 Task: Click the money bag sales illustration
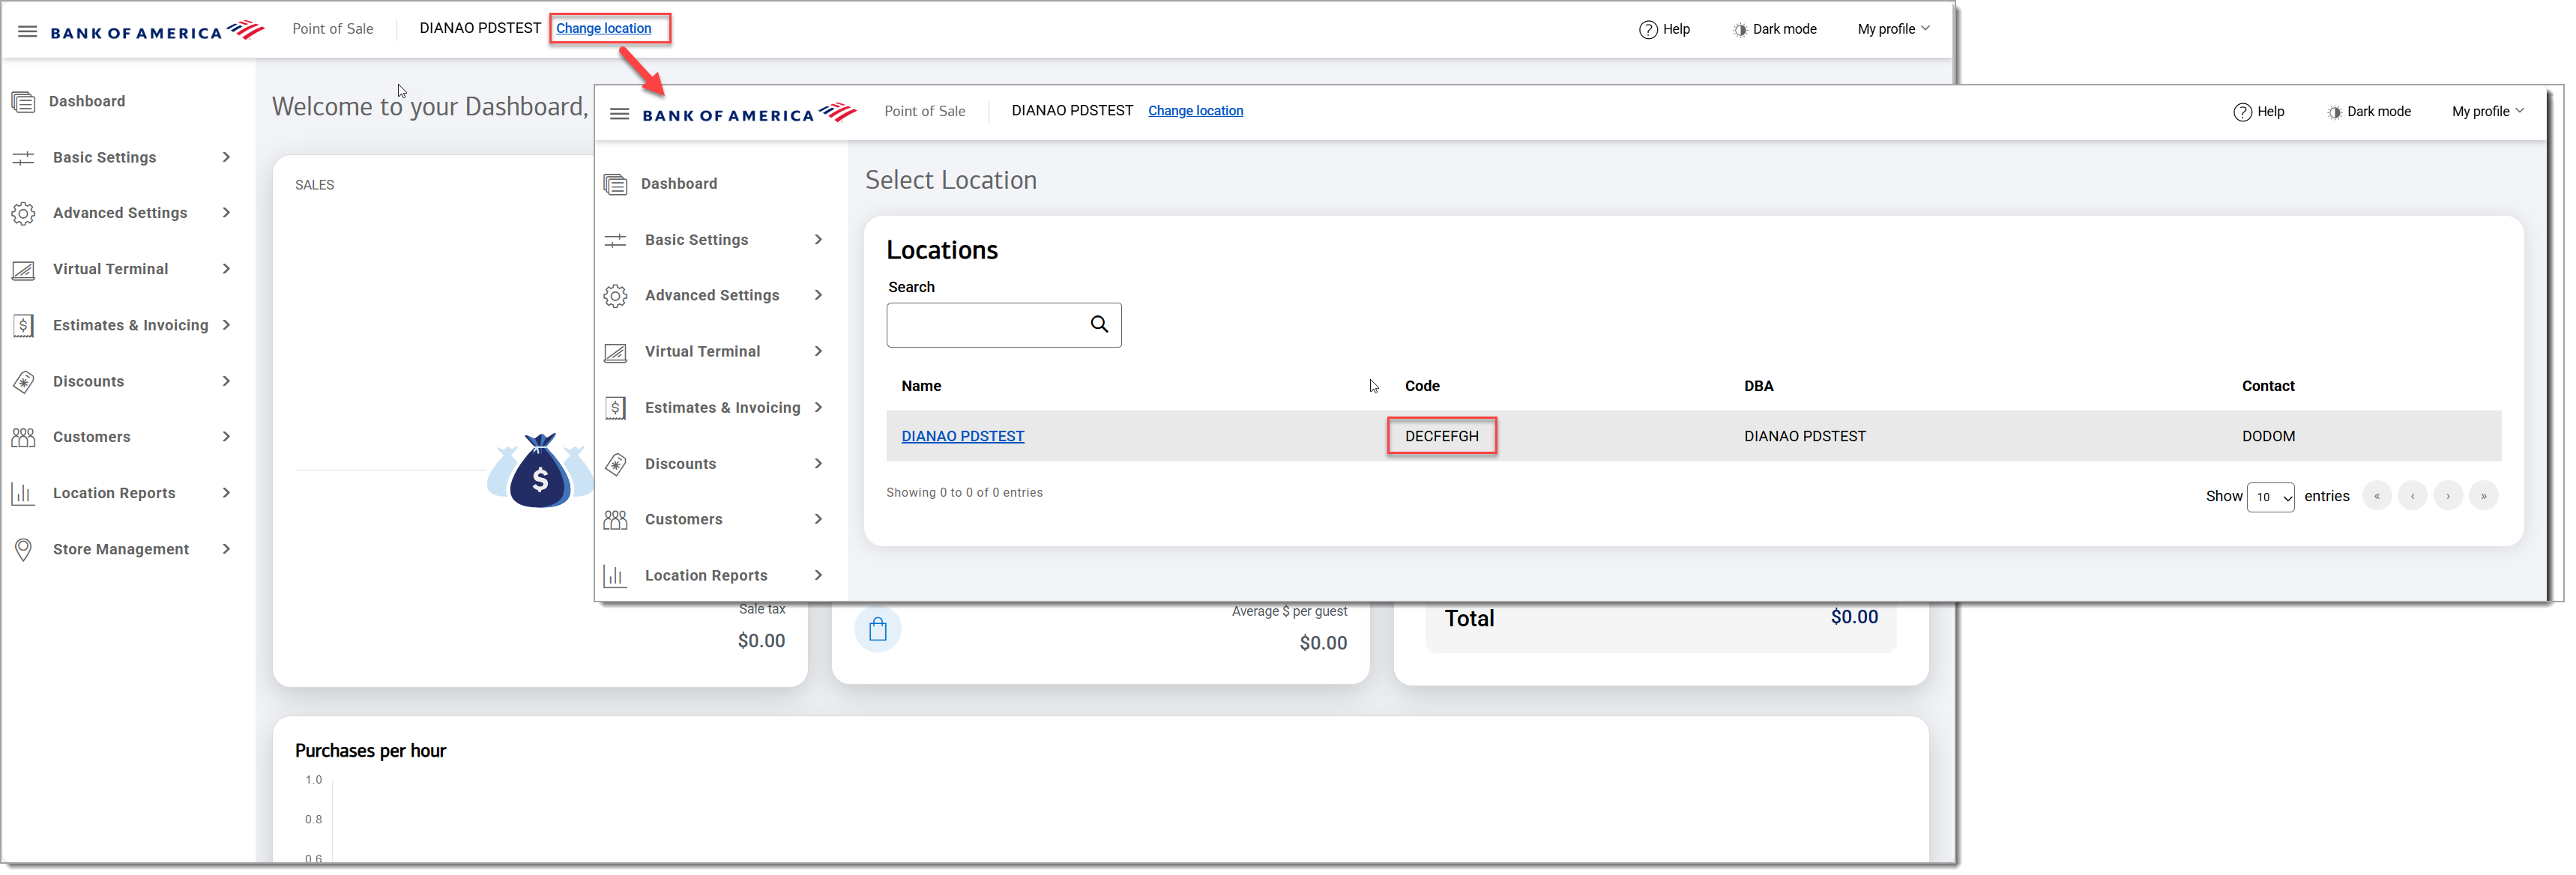point(540,471)
